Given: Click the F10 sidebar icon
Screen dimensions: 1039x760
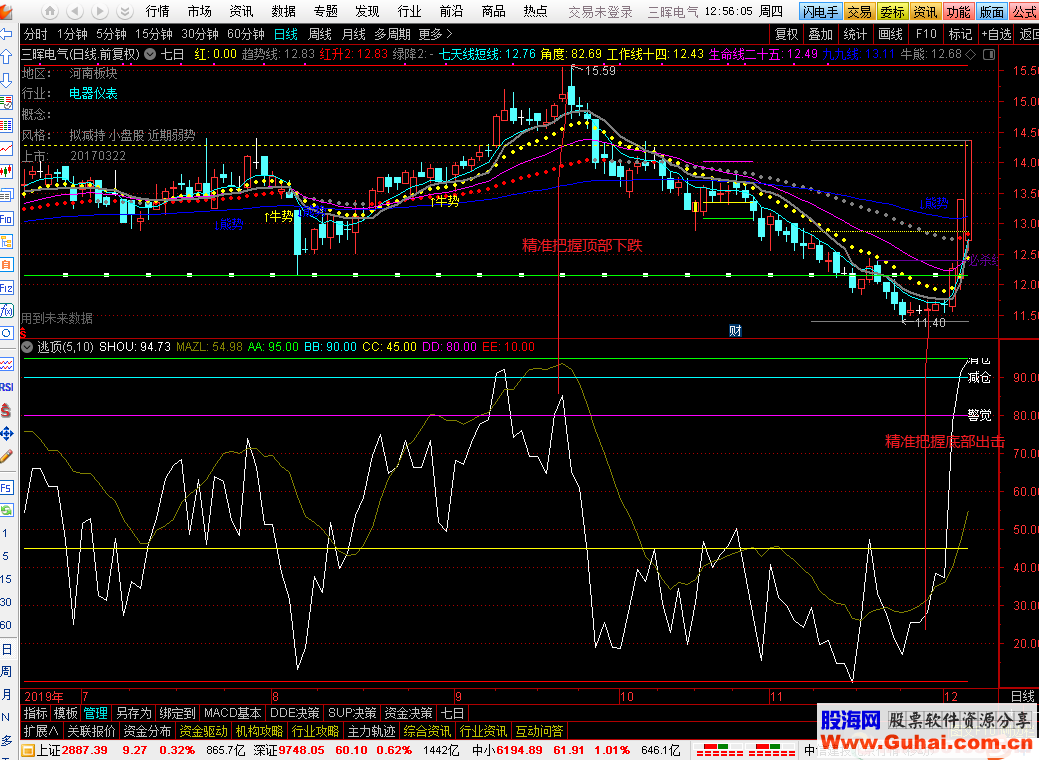Looking at the screenshot, I should click(x=7, y=219).
